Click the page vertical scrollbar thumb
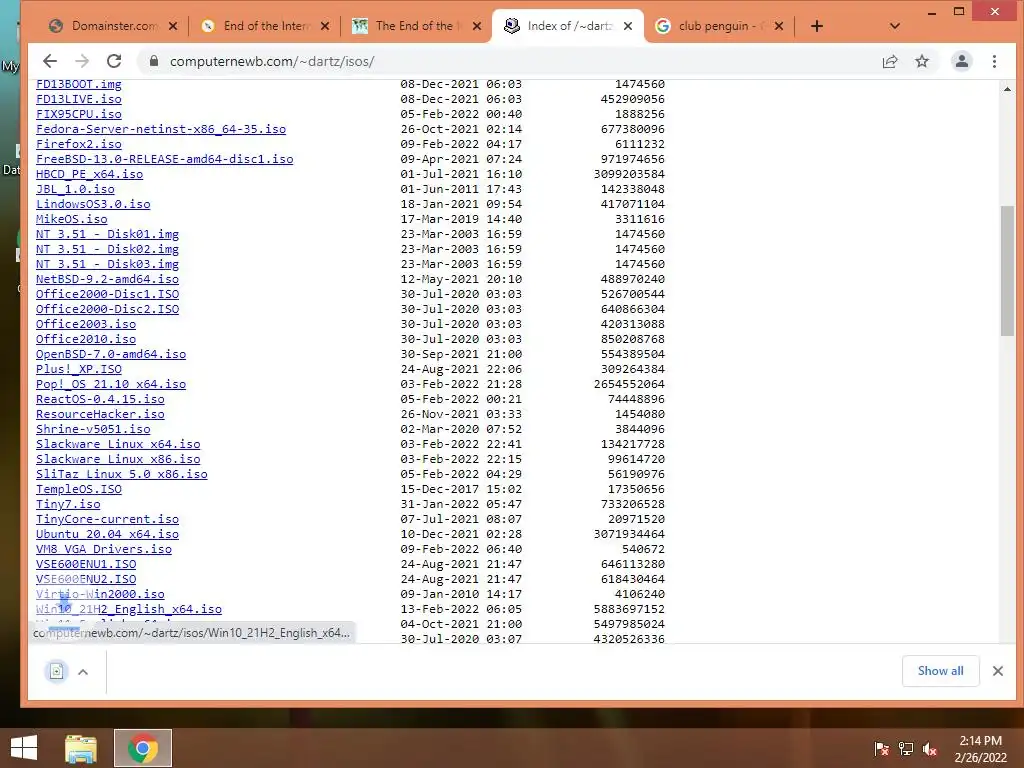1024x768 pixels. (1006, 270)
